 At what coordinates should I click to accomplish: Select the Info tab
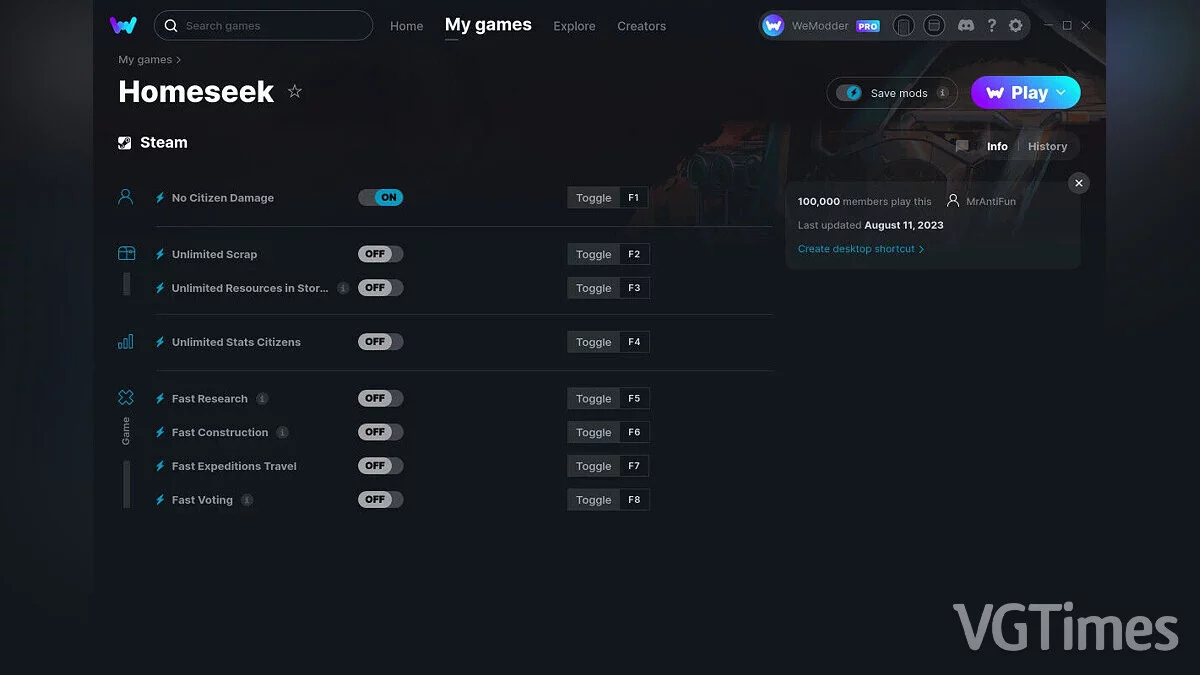pyautogui.click(x=997, y=146)
